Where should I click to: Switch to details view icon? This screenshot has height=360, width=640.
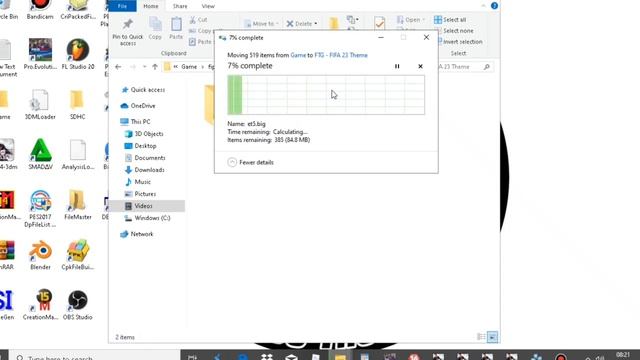click(481, 337)
